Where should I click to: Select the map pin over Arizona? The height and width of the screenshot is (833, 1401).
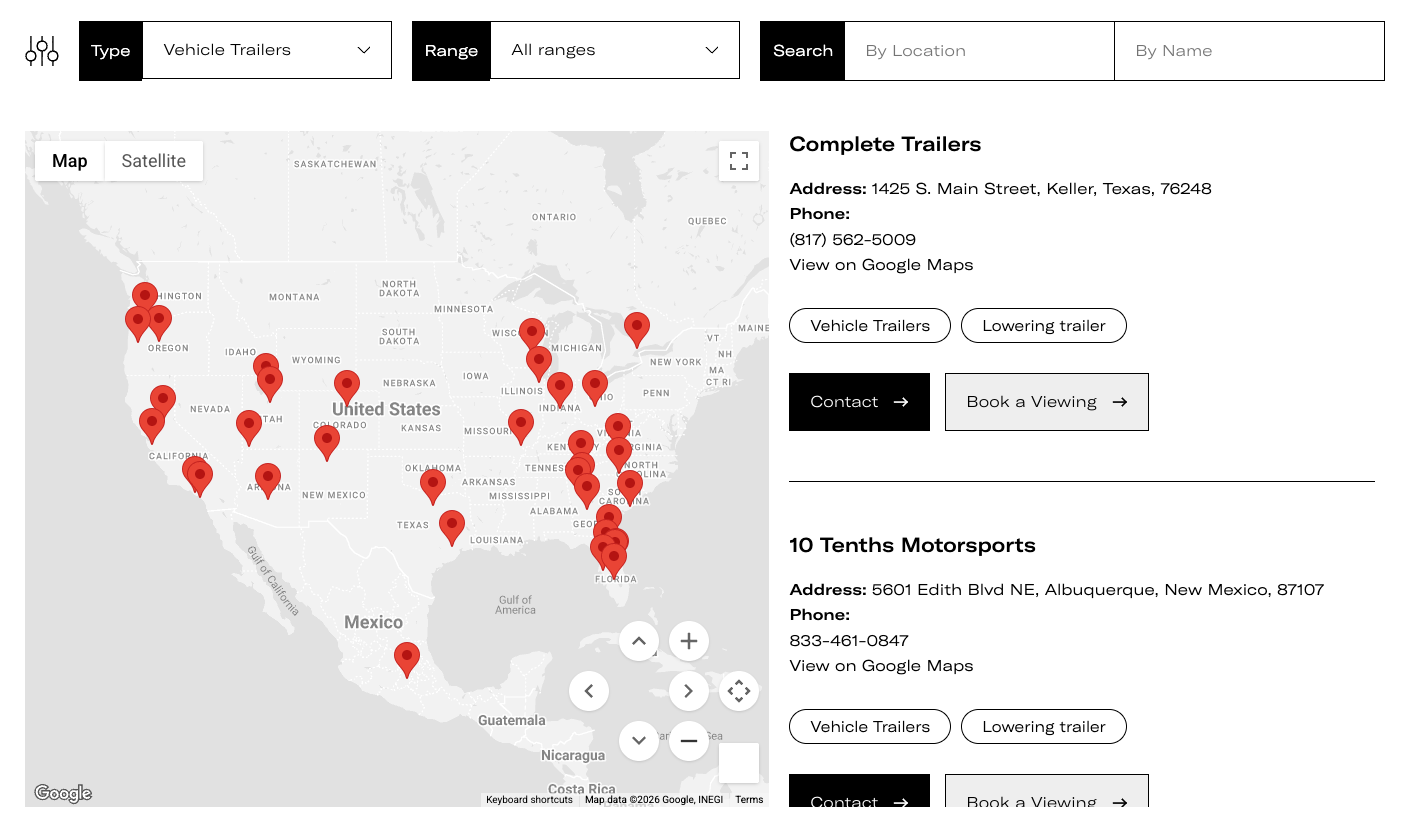tap(268, 480)
